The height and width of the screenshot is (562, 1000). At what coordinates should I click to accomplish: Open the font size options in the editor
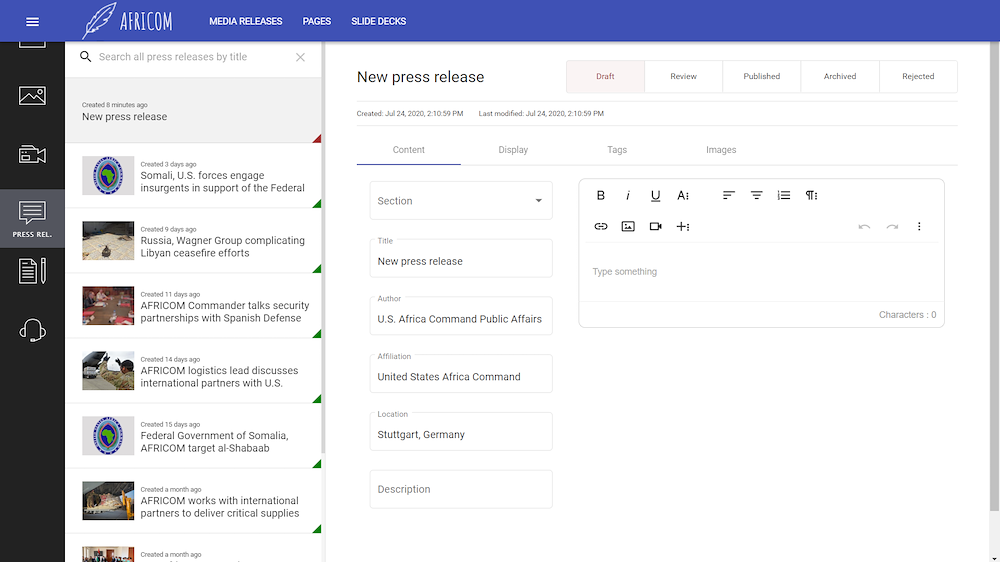point(683,196)
